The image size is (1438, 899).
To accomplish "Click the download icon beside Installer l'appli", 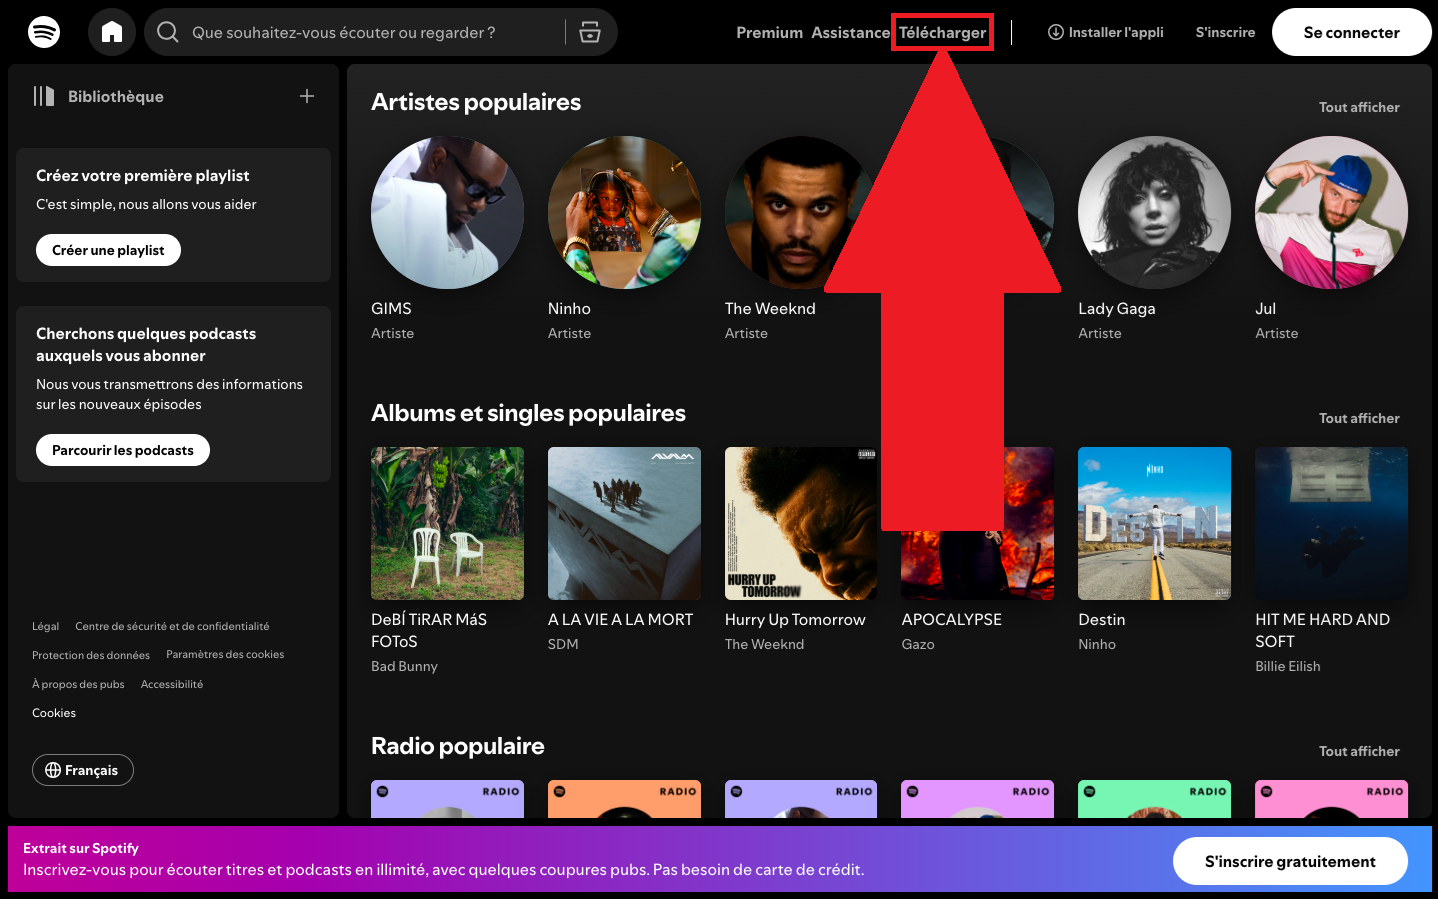I will 1056,32.
